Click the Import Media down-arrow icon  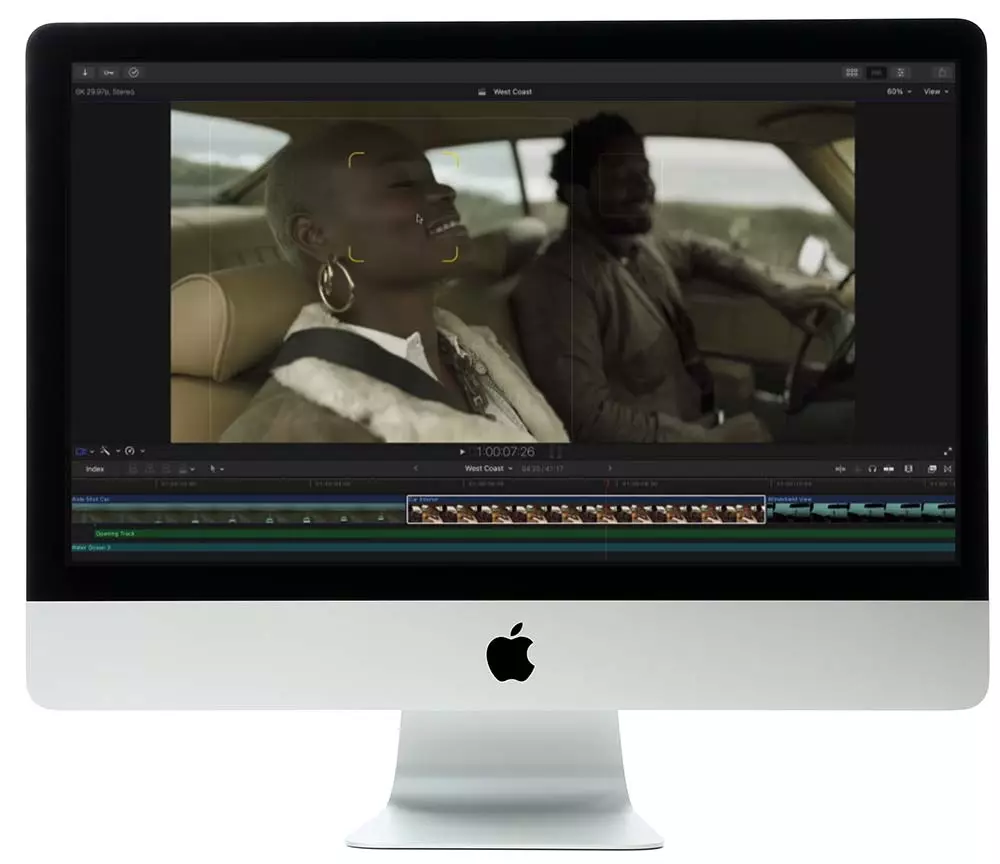click(85, 72)
